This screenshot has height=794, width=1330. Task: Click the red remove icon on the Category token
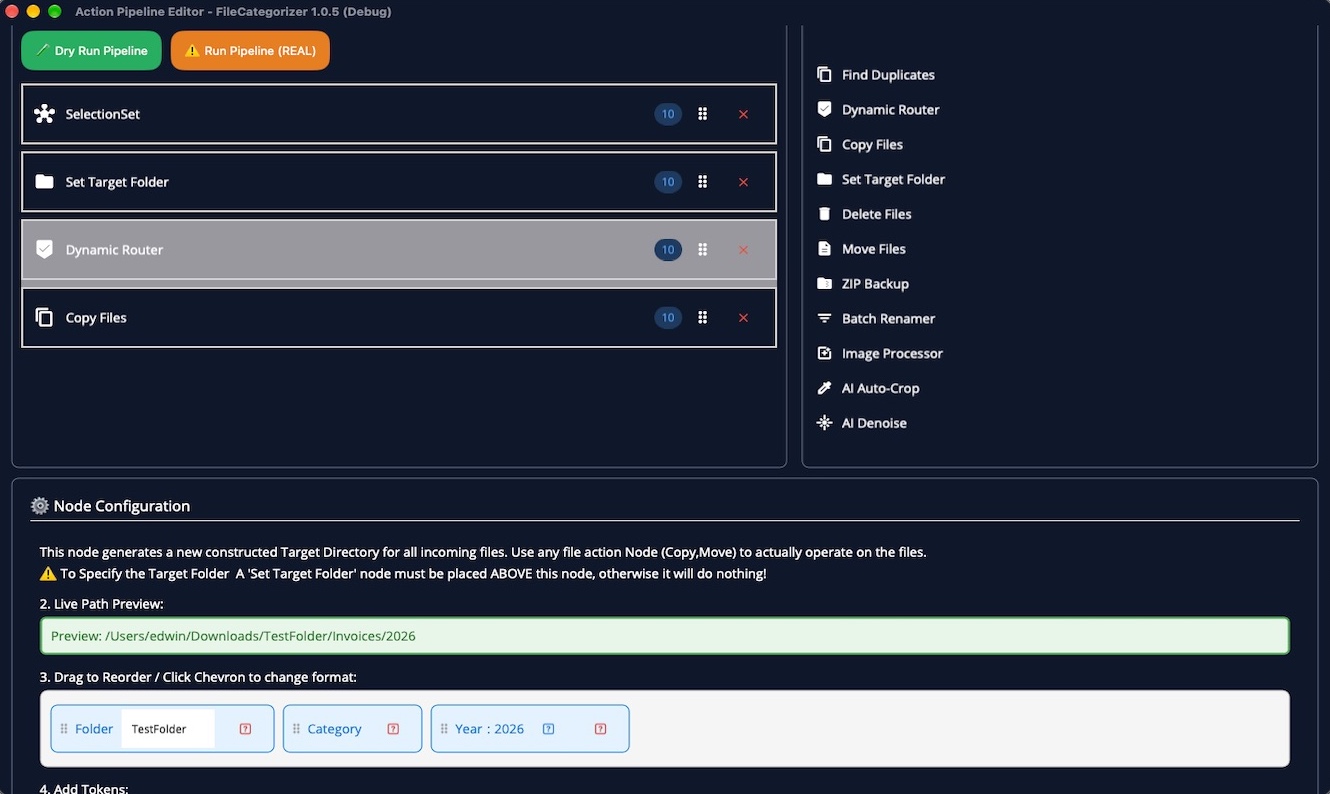coord(393,729)
